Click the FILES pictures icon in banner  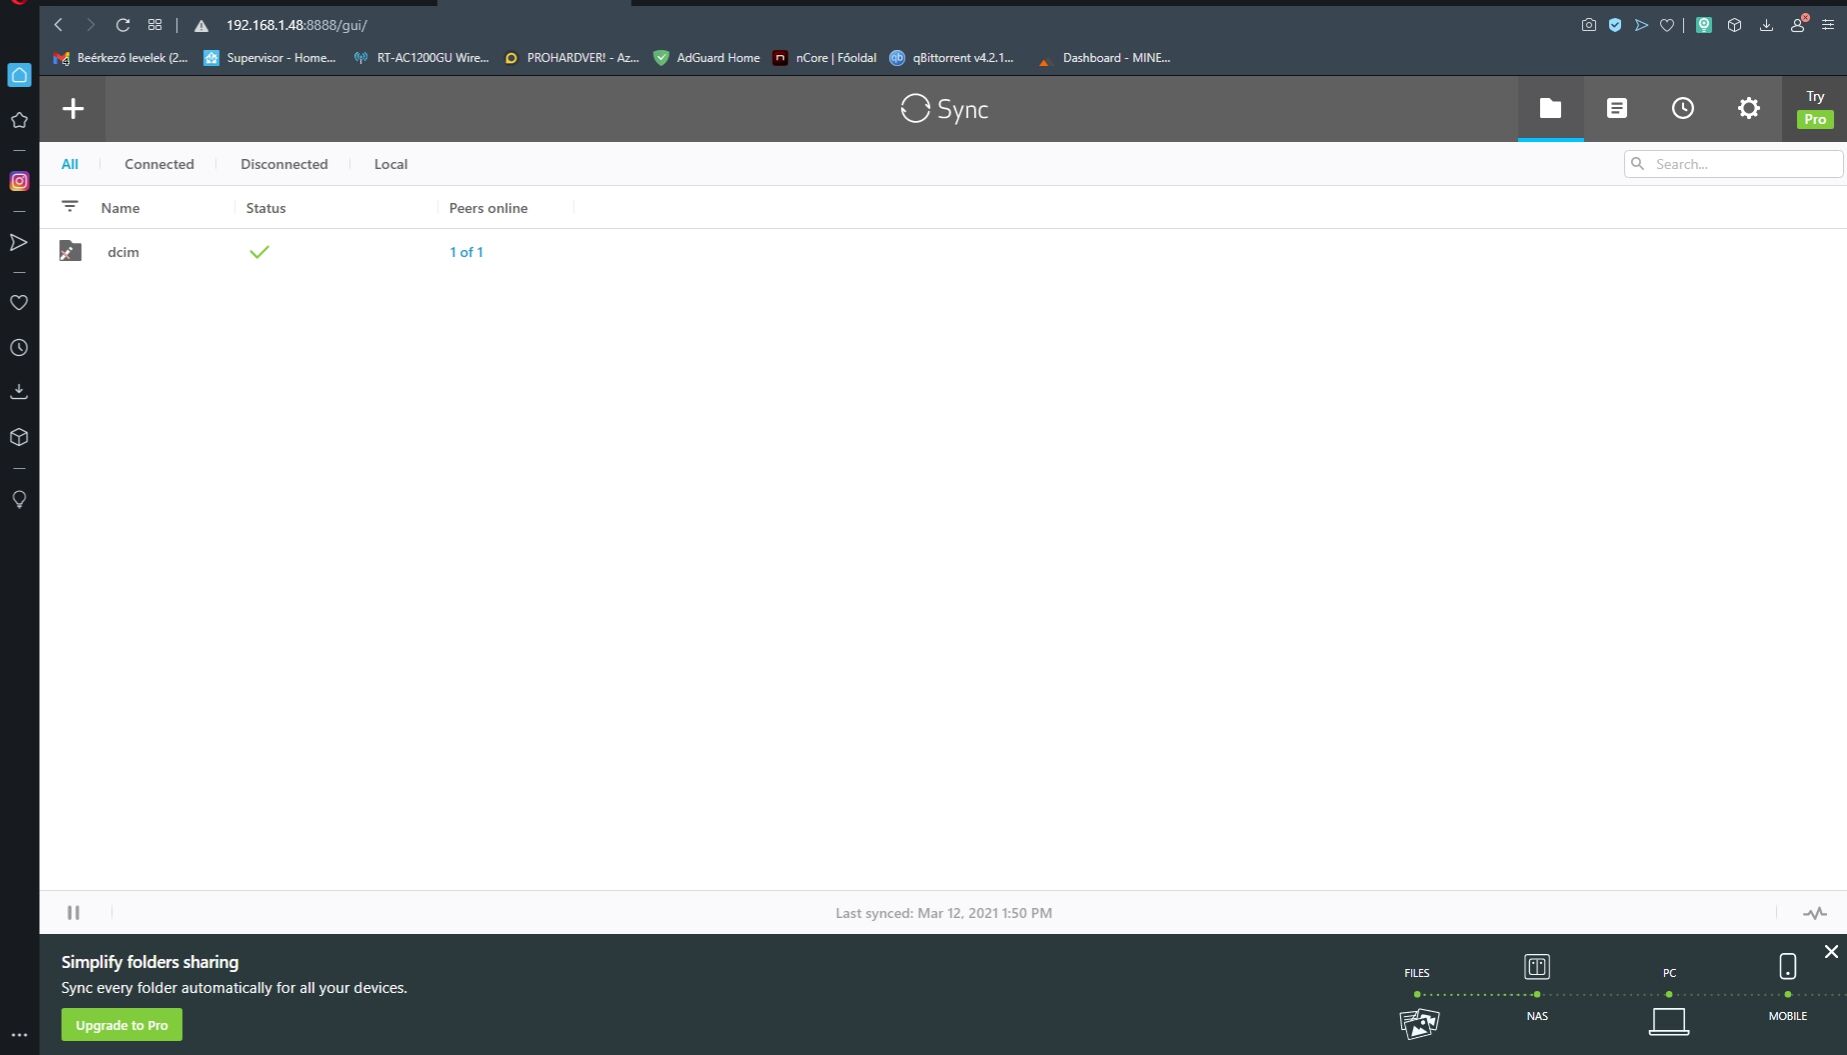pos(1419,1023)
